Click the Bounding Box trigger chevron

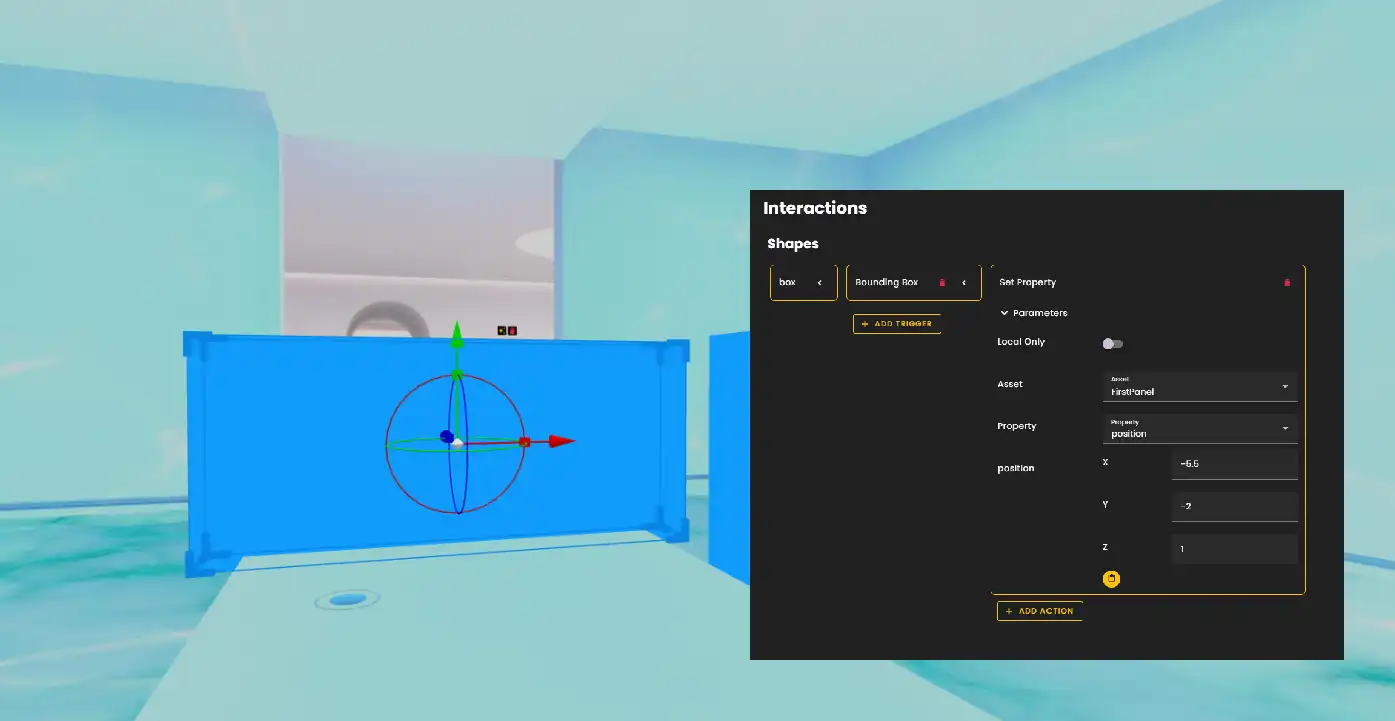click(964, 283)
